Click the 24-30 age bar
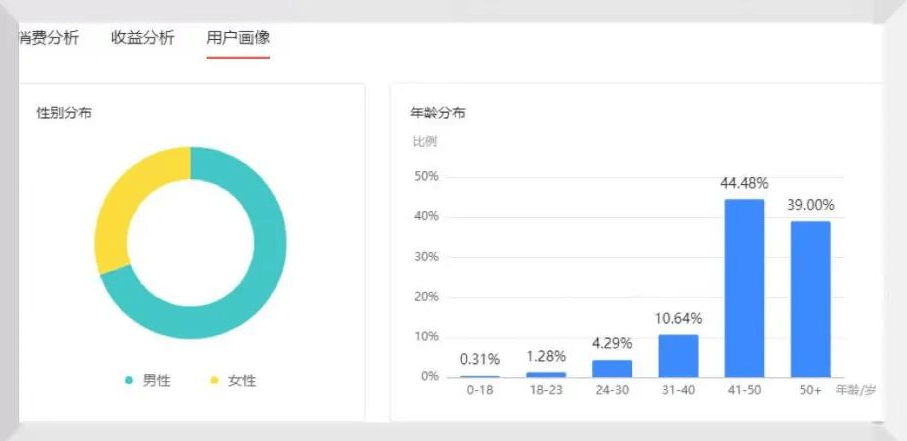 pos(612,368)
